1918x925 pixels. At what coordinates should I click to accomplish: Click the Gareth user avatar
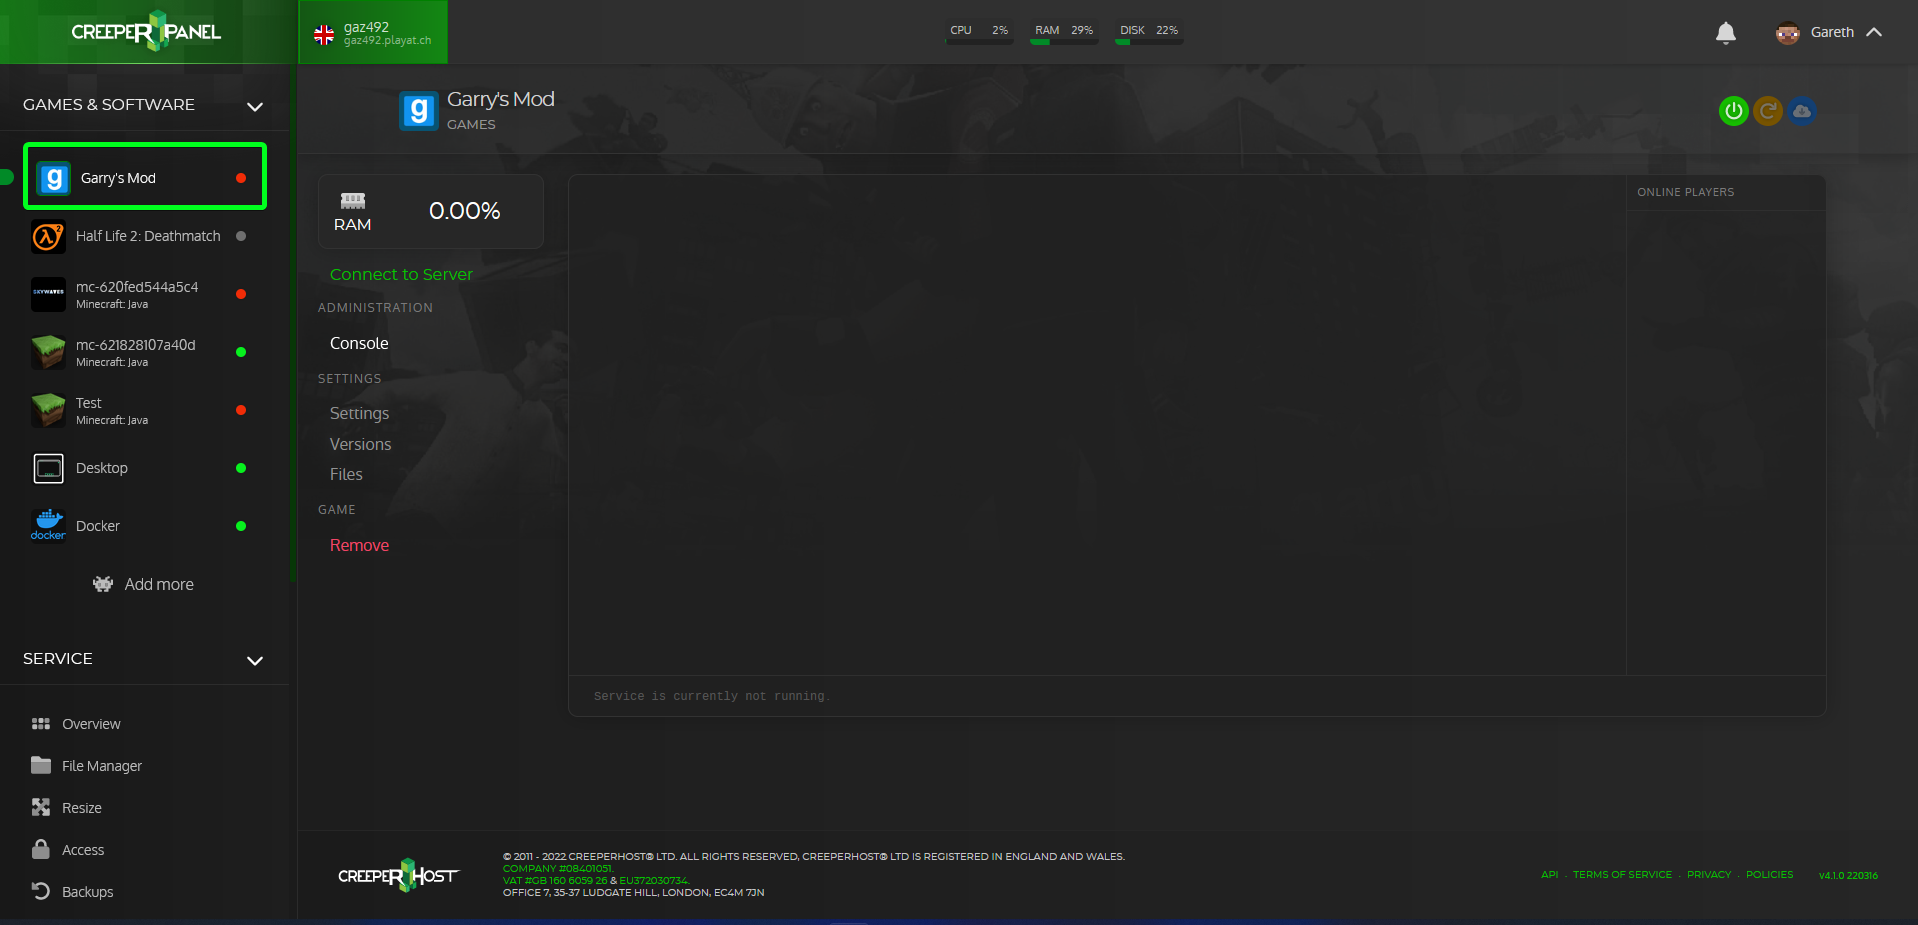1788,33
